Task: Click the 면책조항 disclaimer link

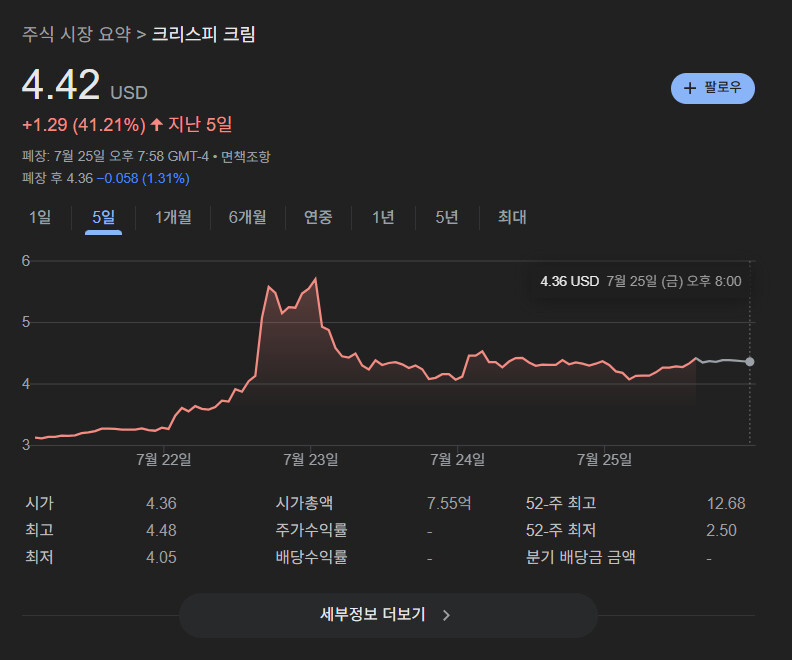Action: (x=245, y=156)
